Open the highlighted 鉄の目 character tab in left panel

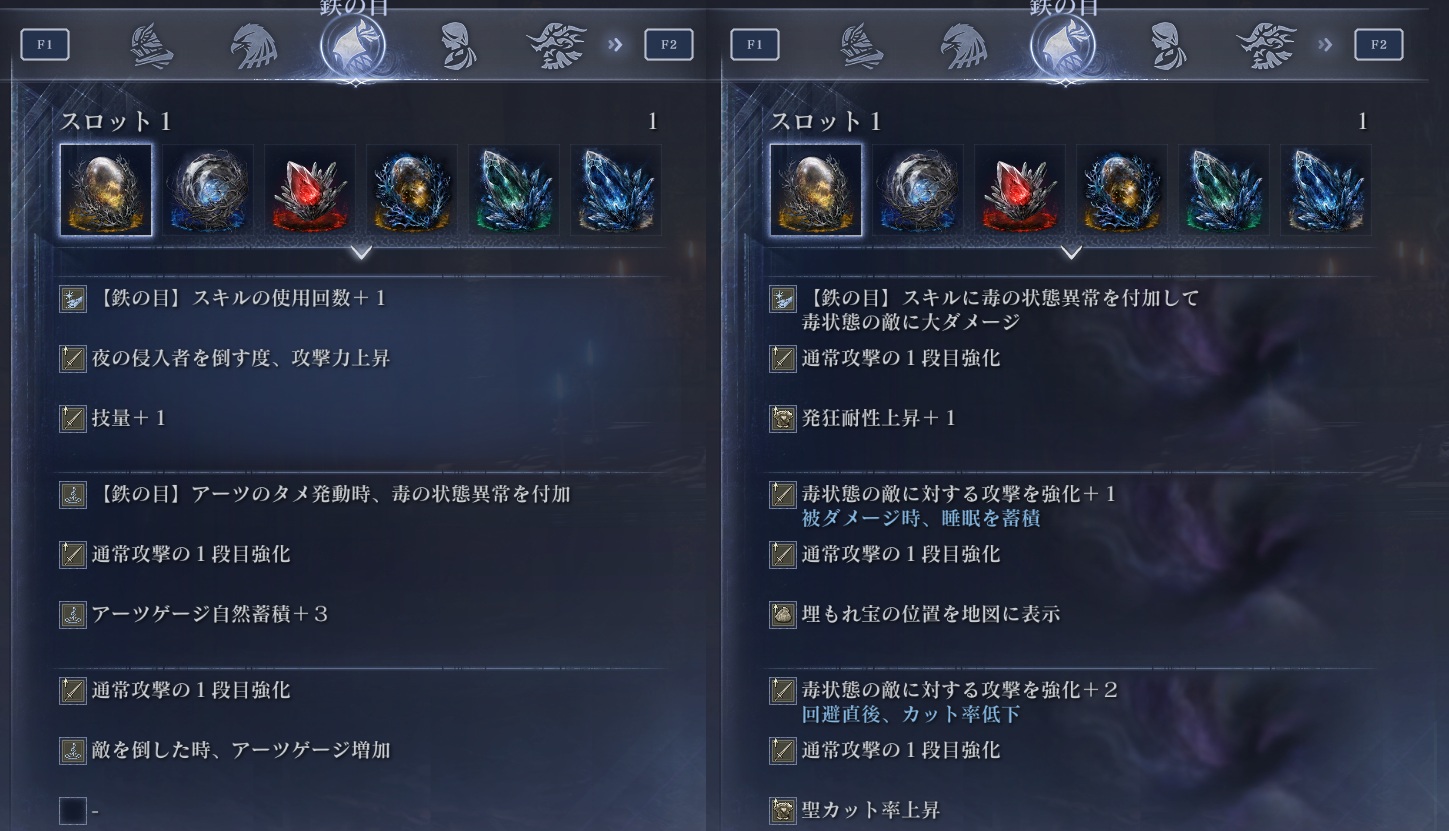[353, 45]
